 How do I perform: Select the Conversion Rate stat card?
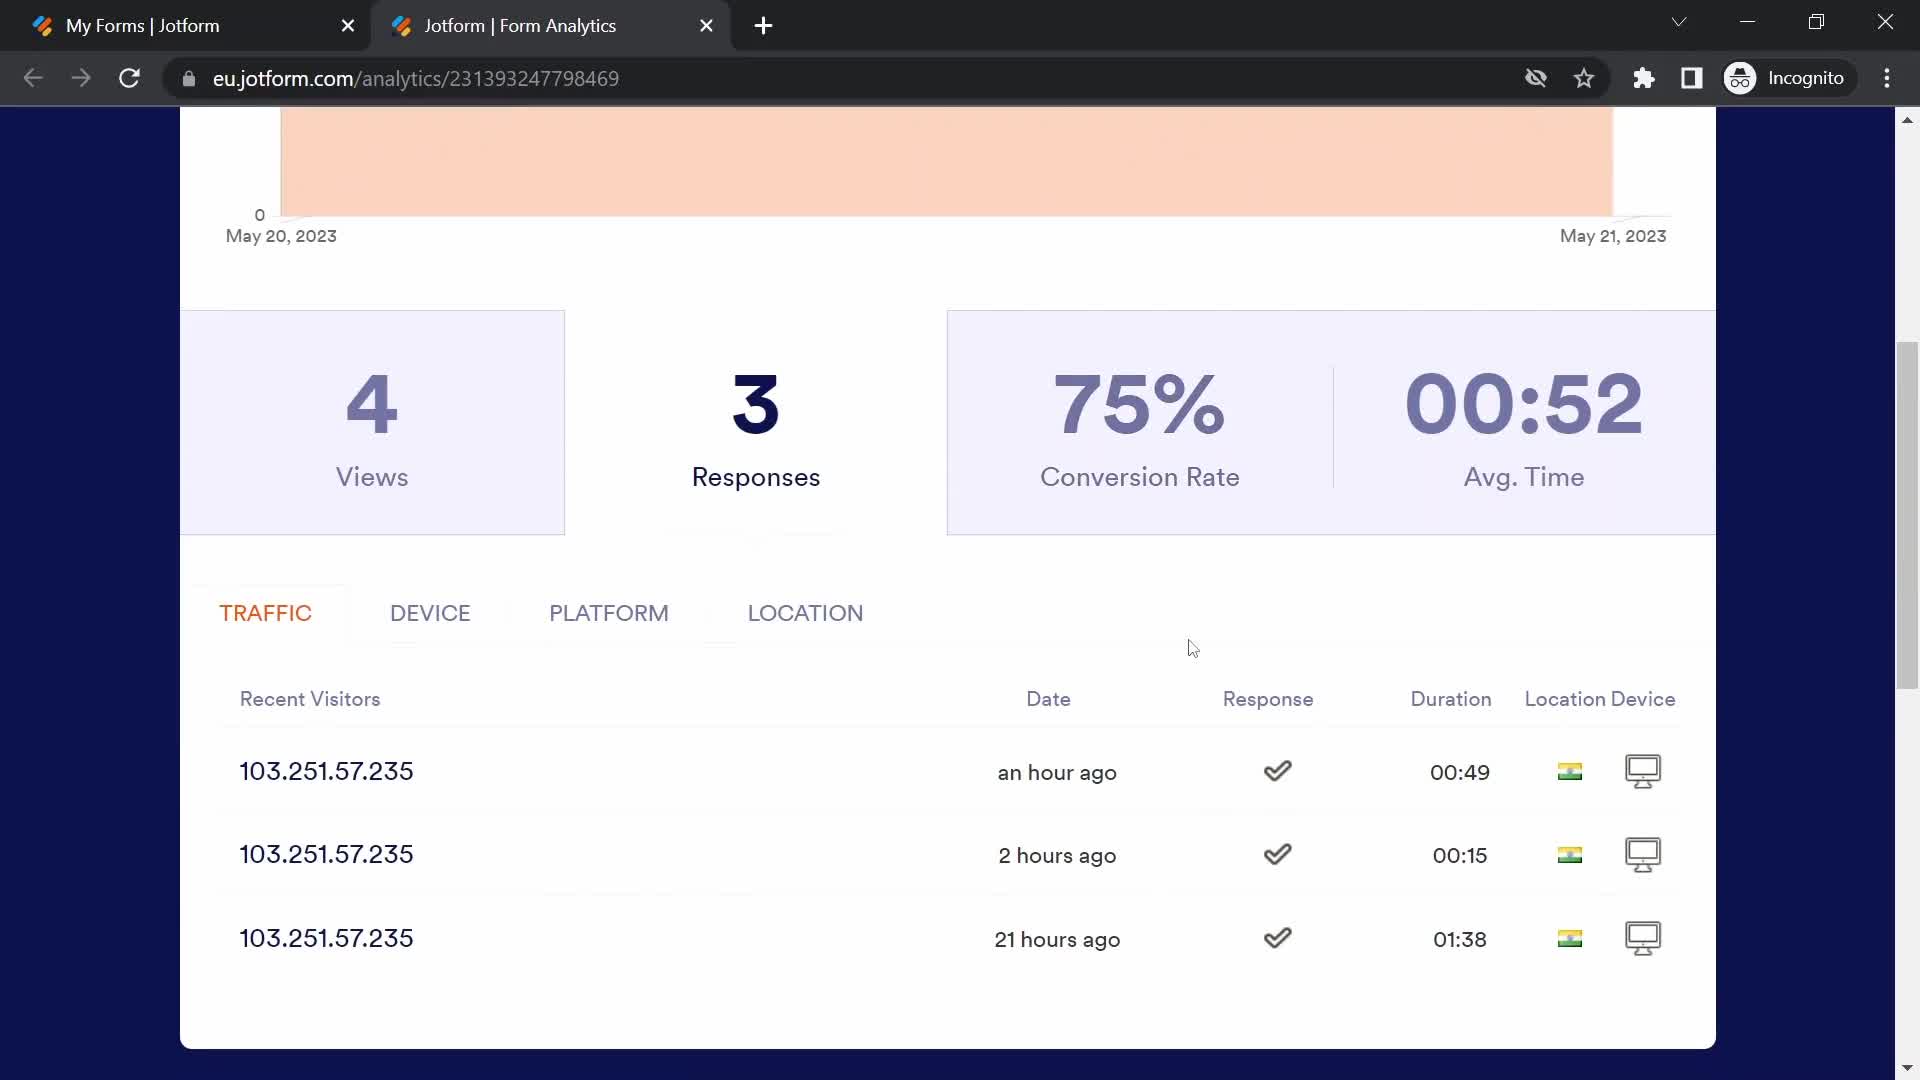[1139, 422]
